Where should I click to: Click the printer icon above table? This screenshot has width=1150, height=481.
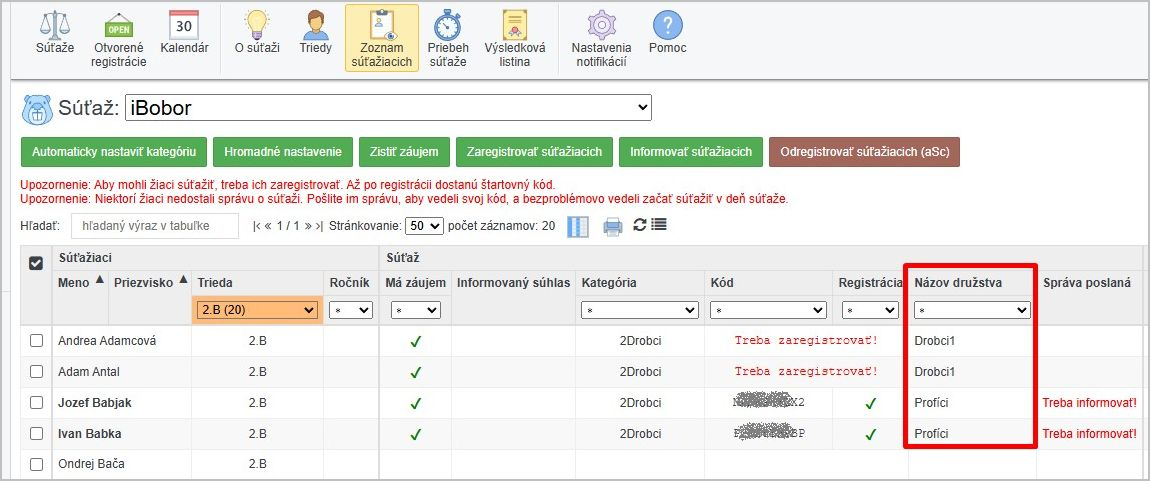click(x=612, y=226)
